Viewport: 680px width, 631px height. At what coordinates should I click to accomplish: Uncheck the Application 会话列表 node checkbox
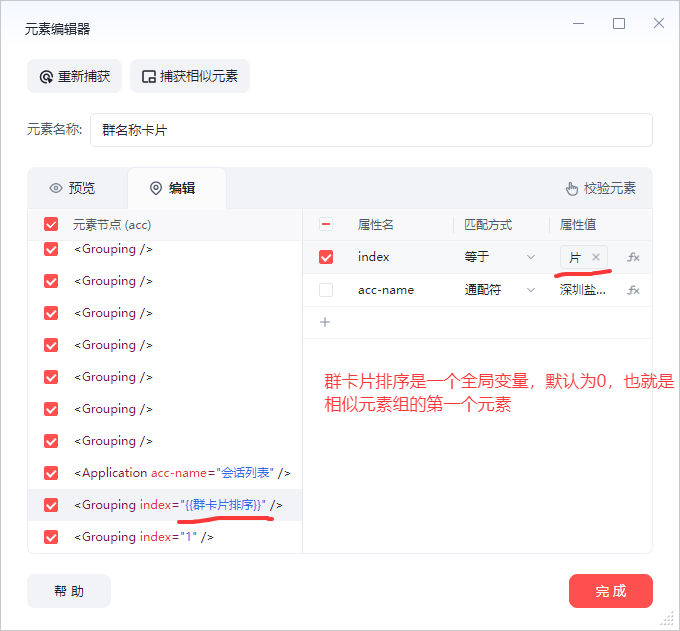pos(51,473)
